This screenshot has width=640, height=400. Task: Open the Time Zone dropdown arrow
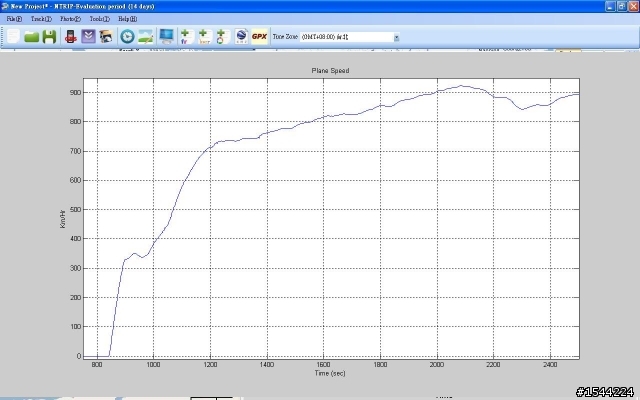(x=396, y=38)
